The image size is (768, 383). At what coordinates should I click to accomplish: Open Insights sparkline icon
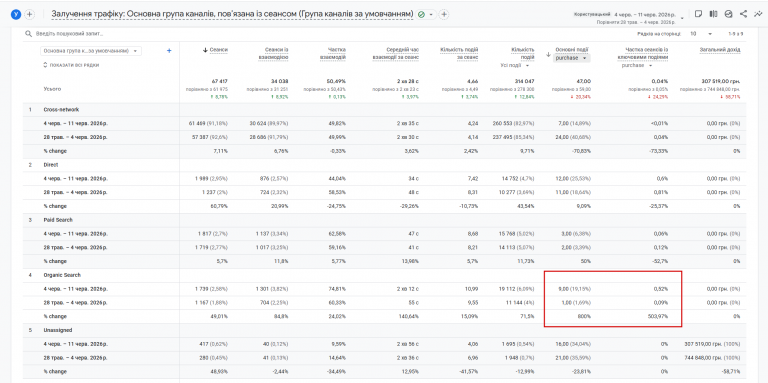click(x=758, y=14)
